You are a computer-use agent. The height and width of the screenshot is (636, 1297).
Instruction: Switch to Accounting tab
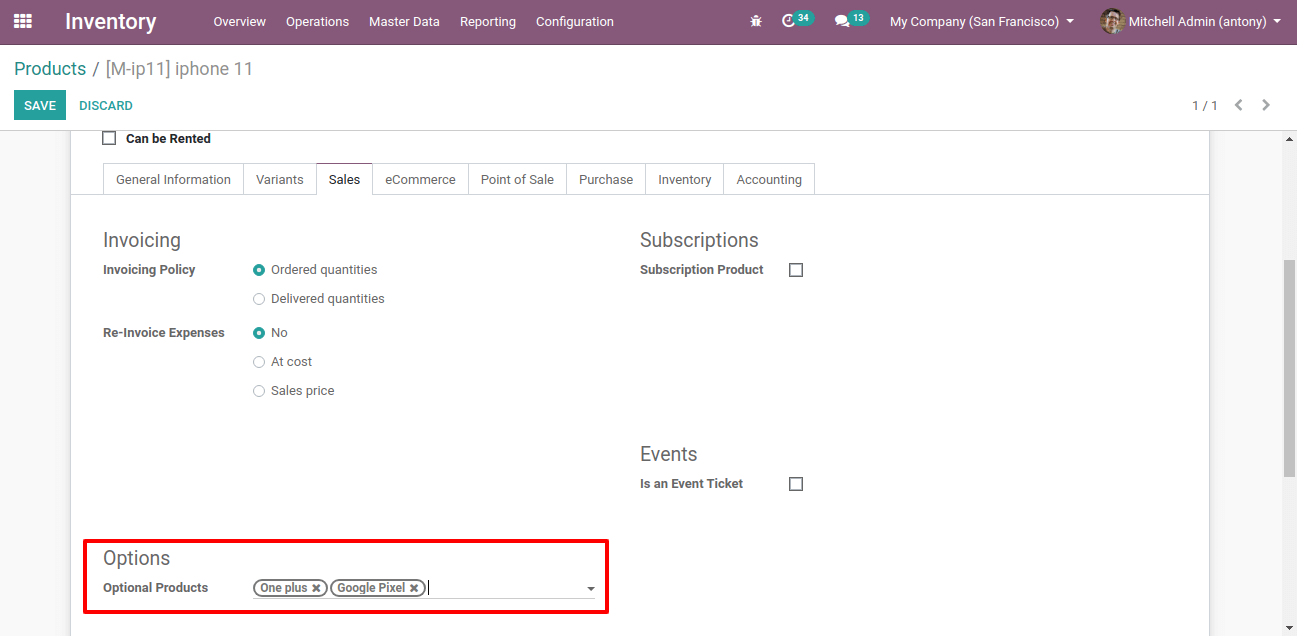[x=769, y=179]
